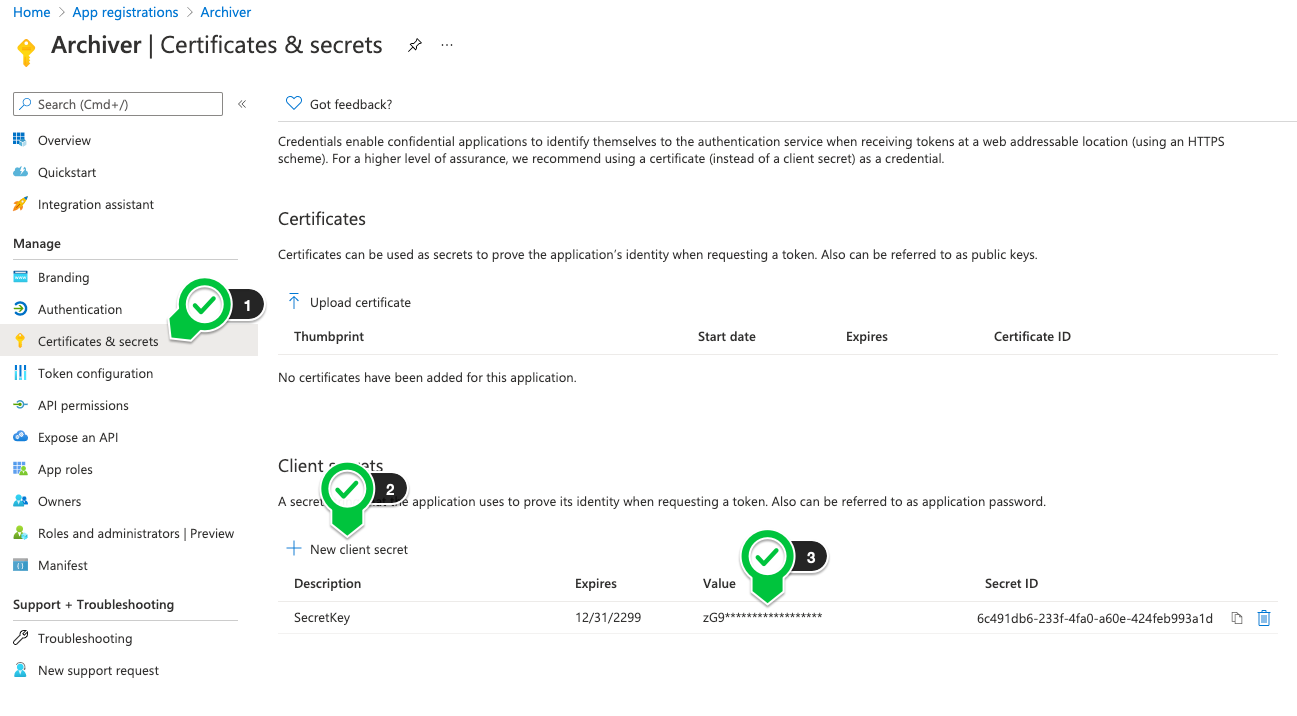Click the 12/31/2299 expiry cell
The height and width of the screenshot is (716, 1297).
click(x=608, y=617)
